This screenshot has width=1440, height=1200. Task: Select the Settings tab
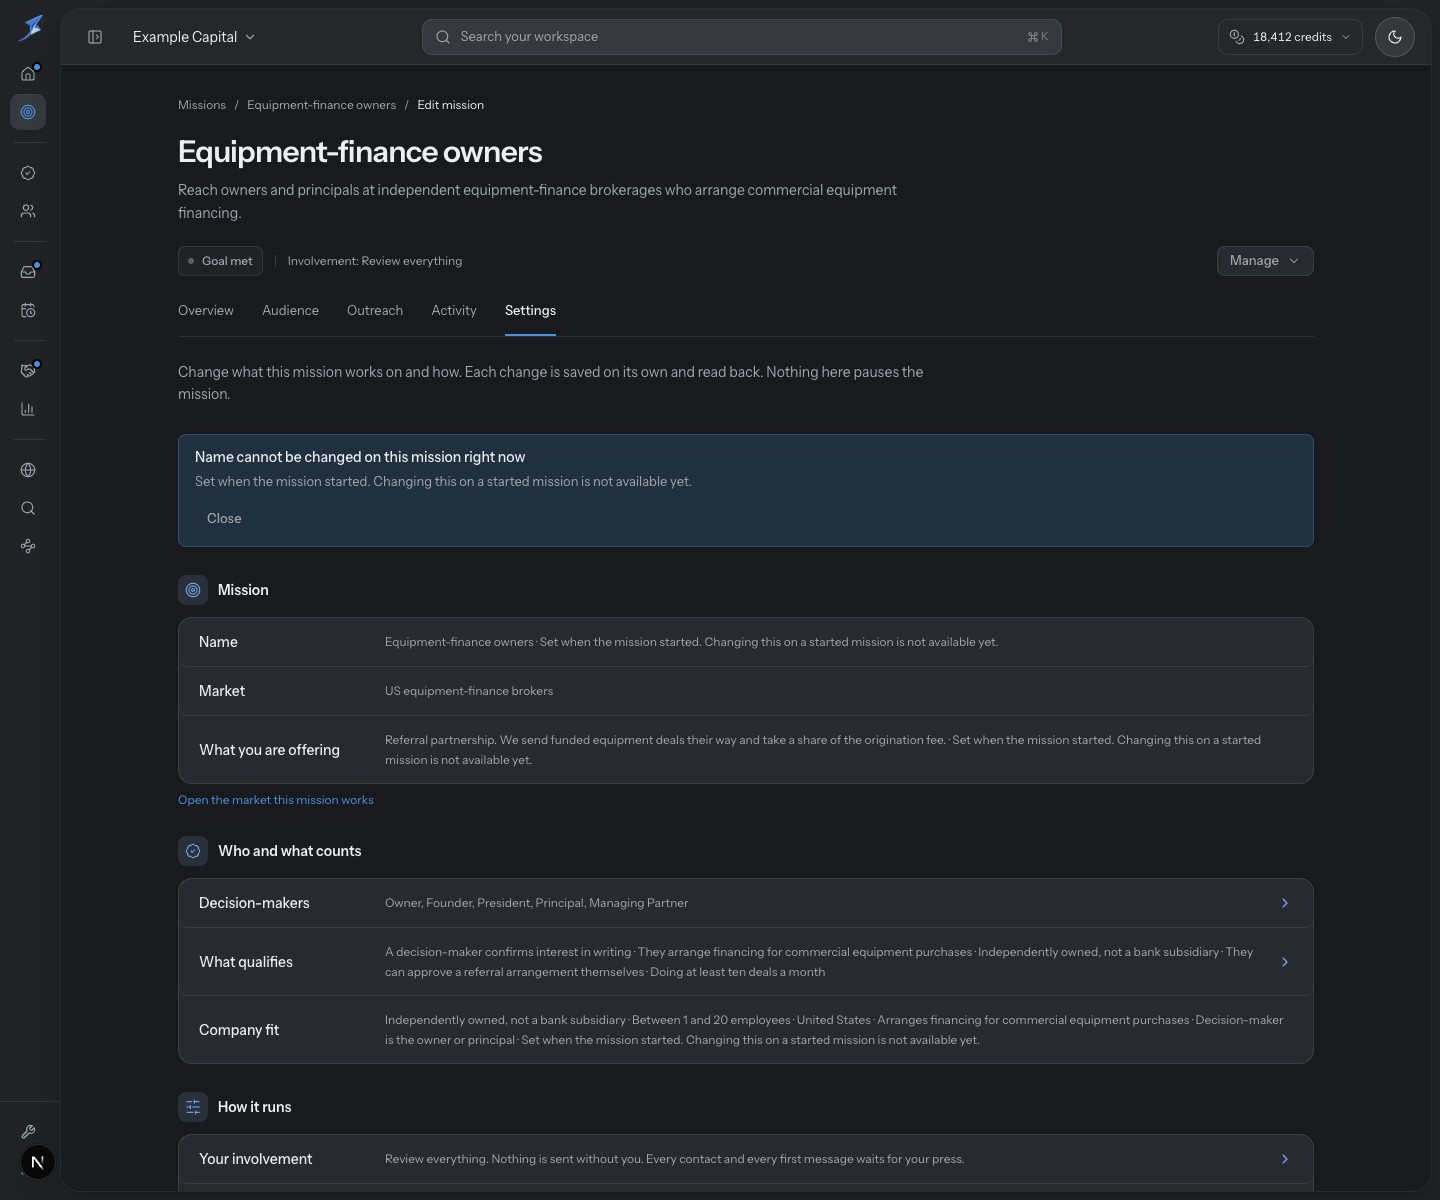click(x=530, y=311)
